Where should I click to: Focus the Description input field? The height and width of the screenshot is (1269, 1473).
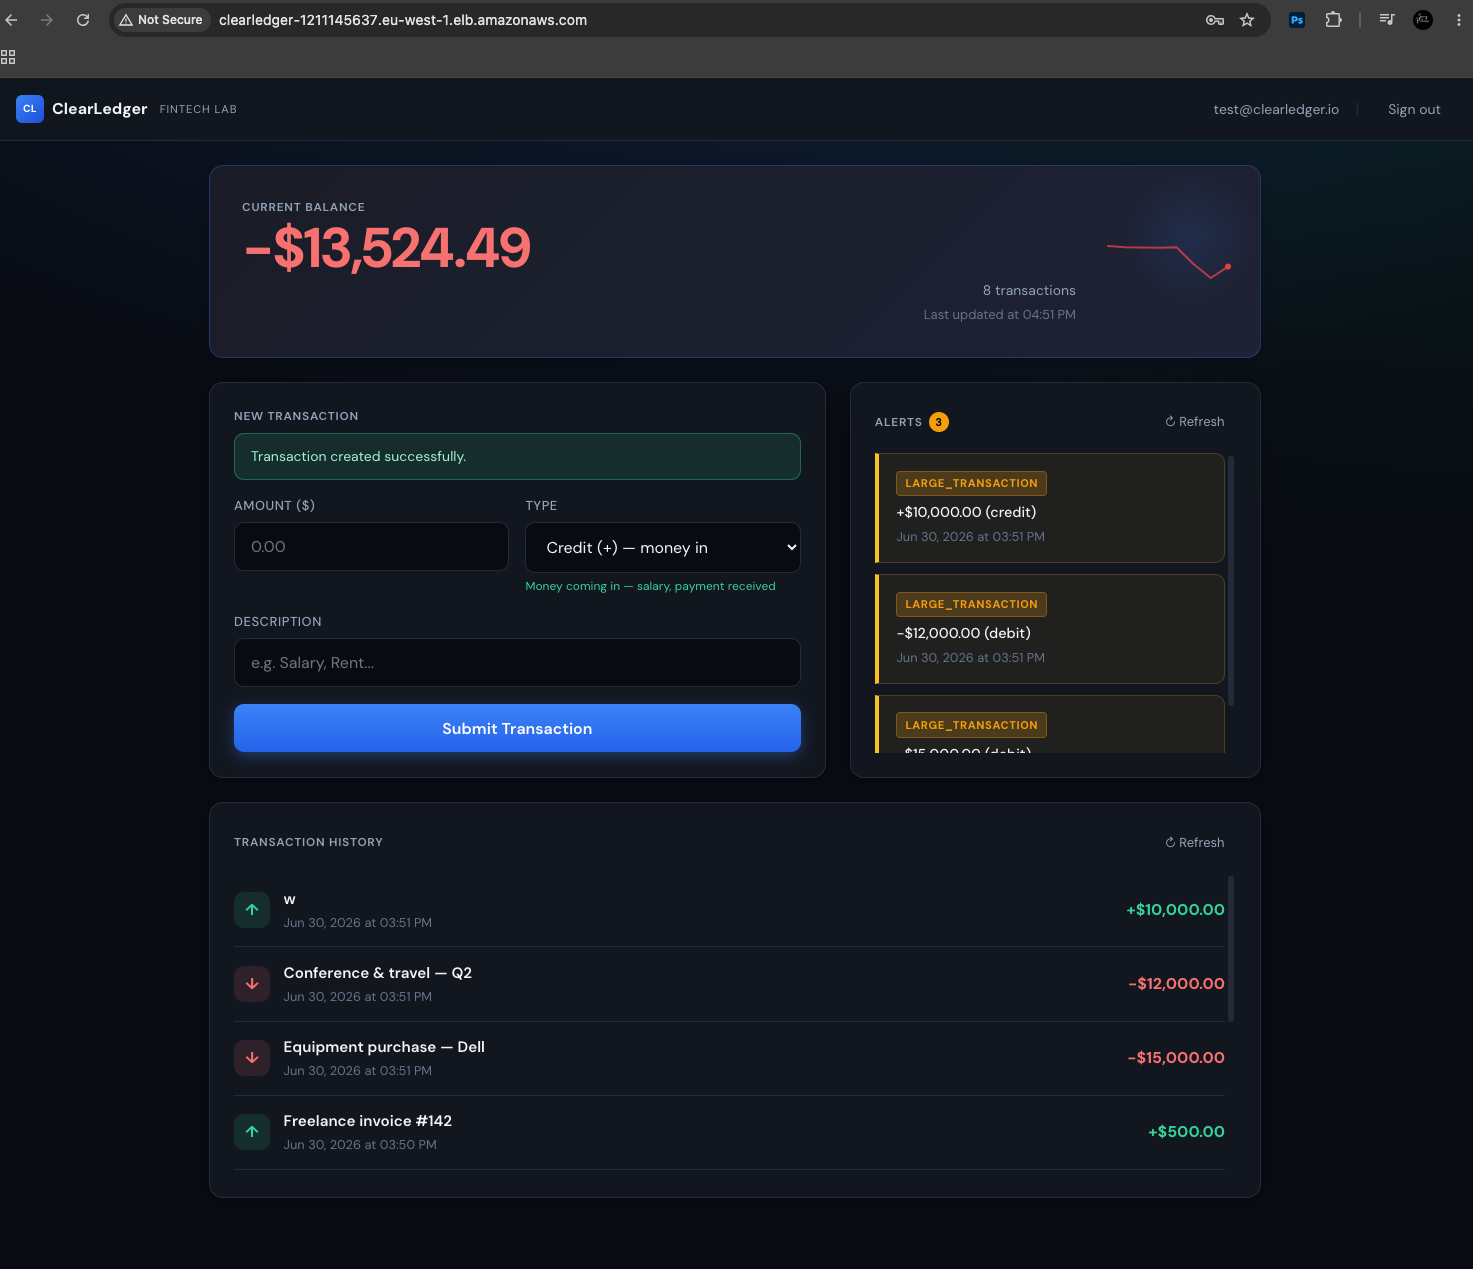pos(517,663)
